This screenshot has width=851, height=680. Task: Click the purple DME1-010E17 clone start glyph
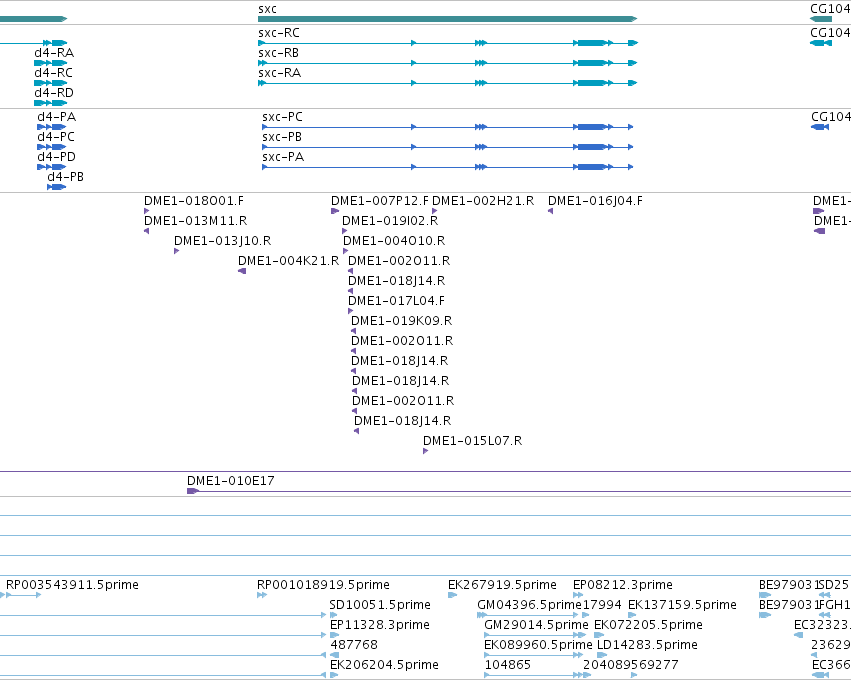(x=193, y=491)
